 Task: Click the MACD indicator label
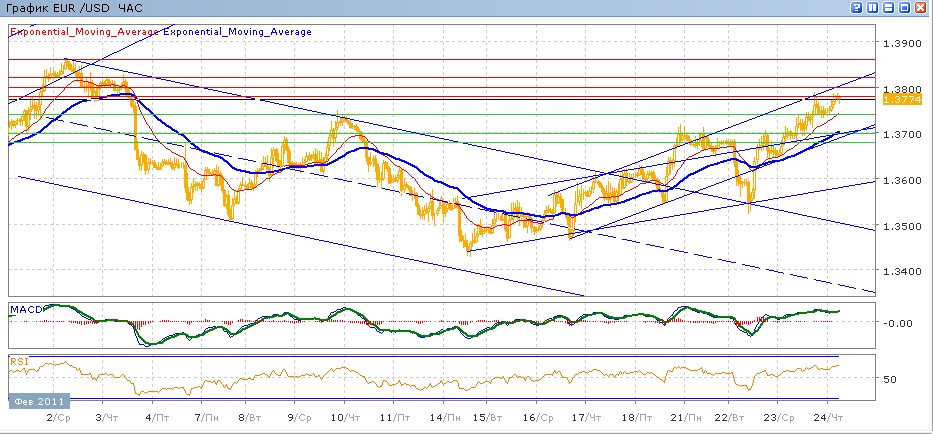(27, 310)
